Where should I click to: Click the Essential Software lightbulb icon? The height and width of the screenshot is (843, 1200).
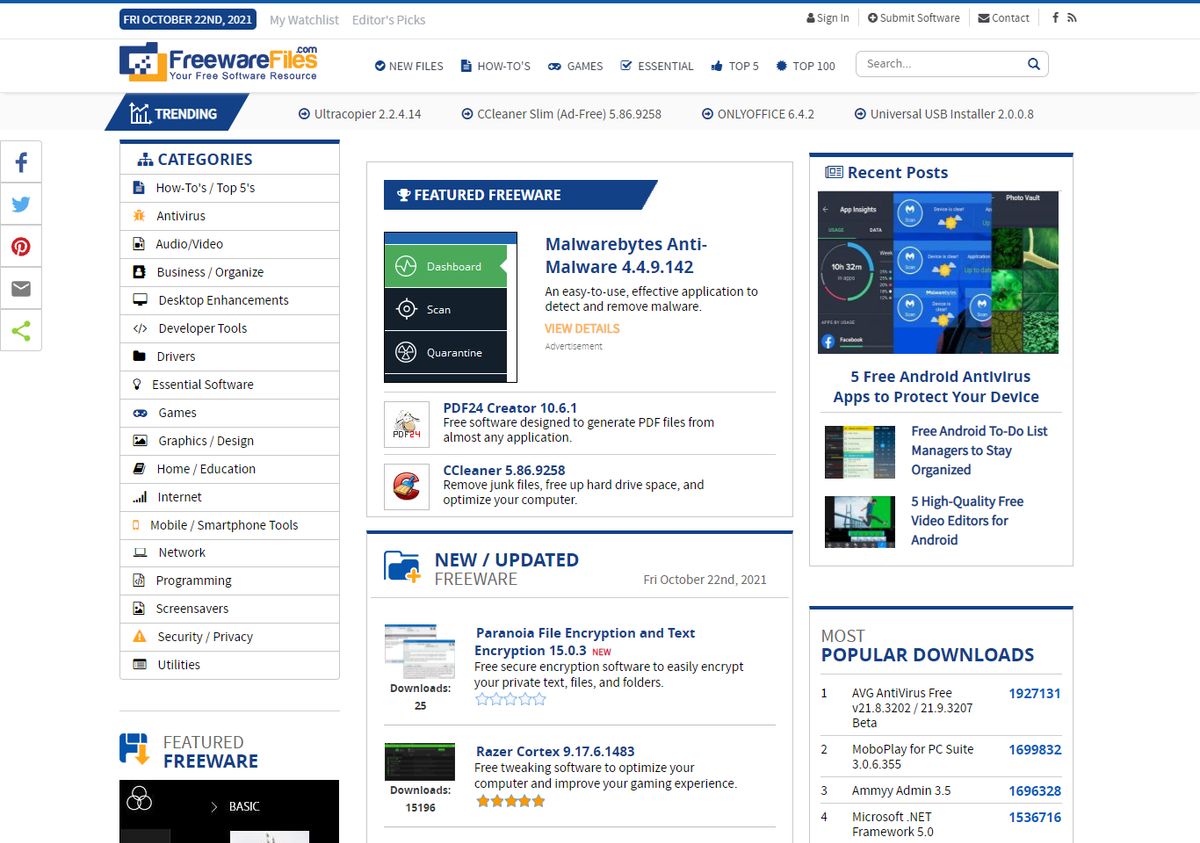tap(137, 384)
